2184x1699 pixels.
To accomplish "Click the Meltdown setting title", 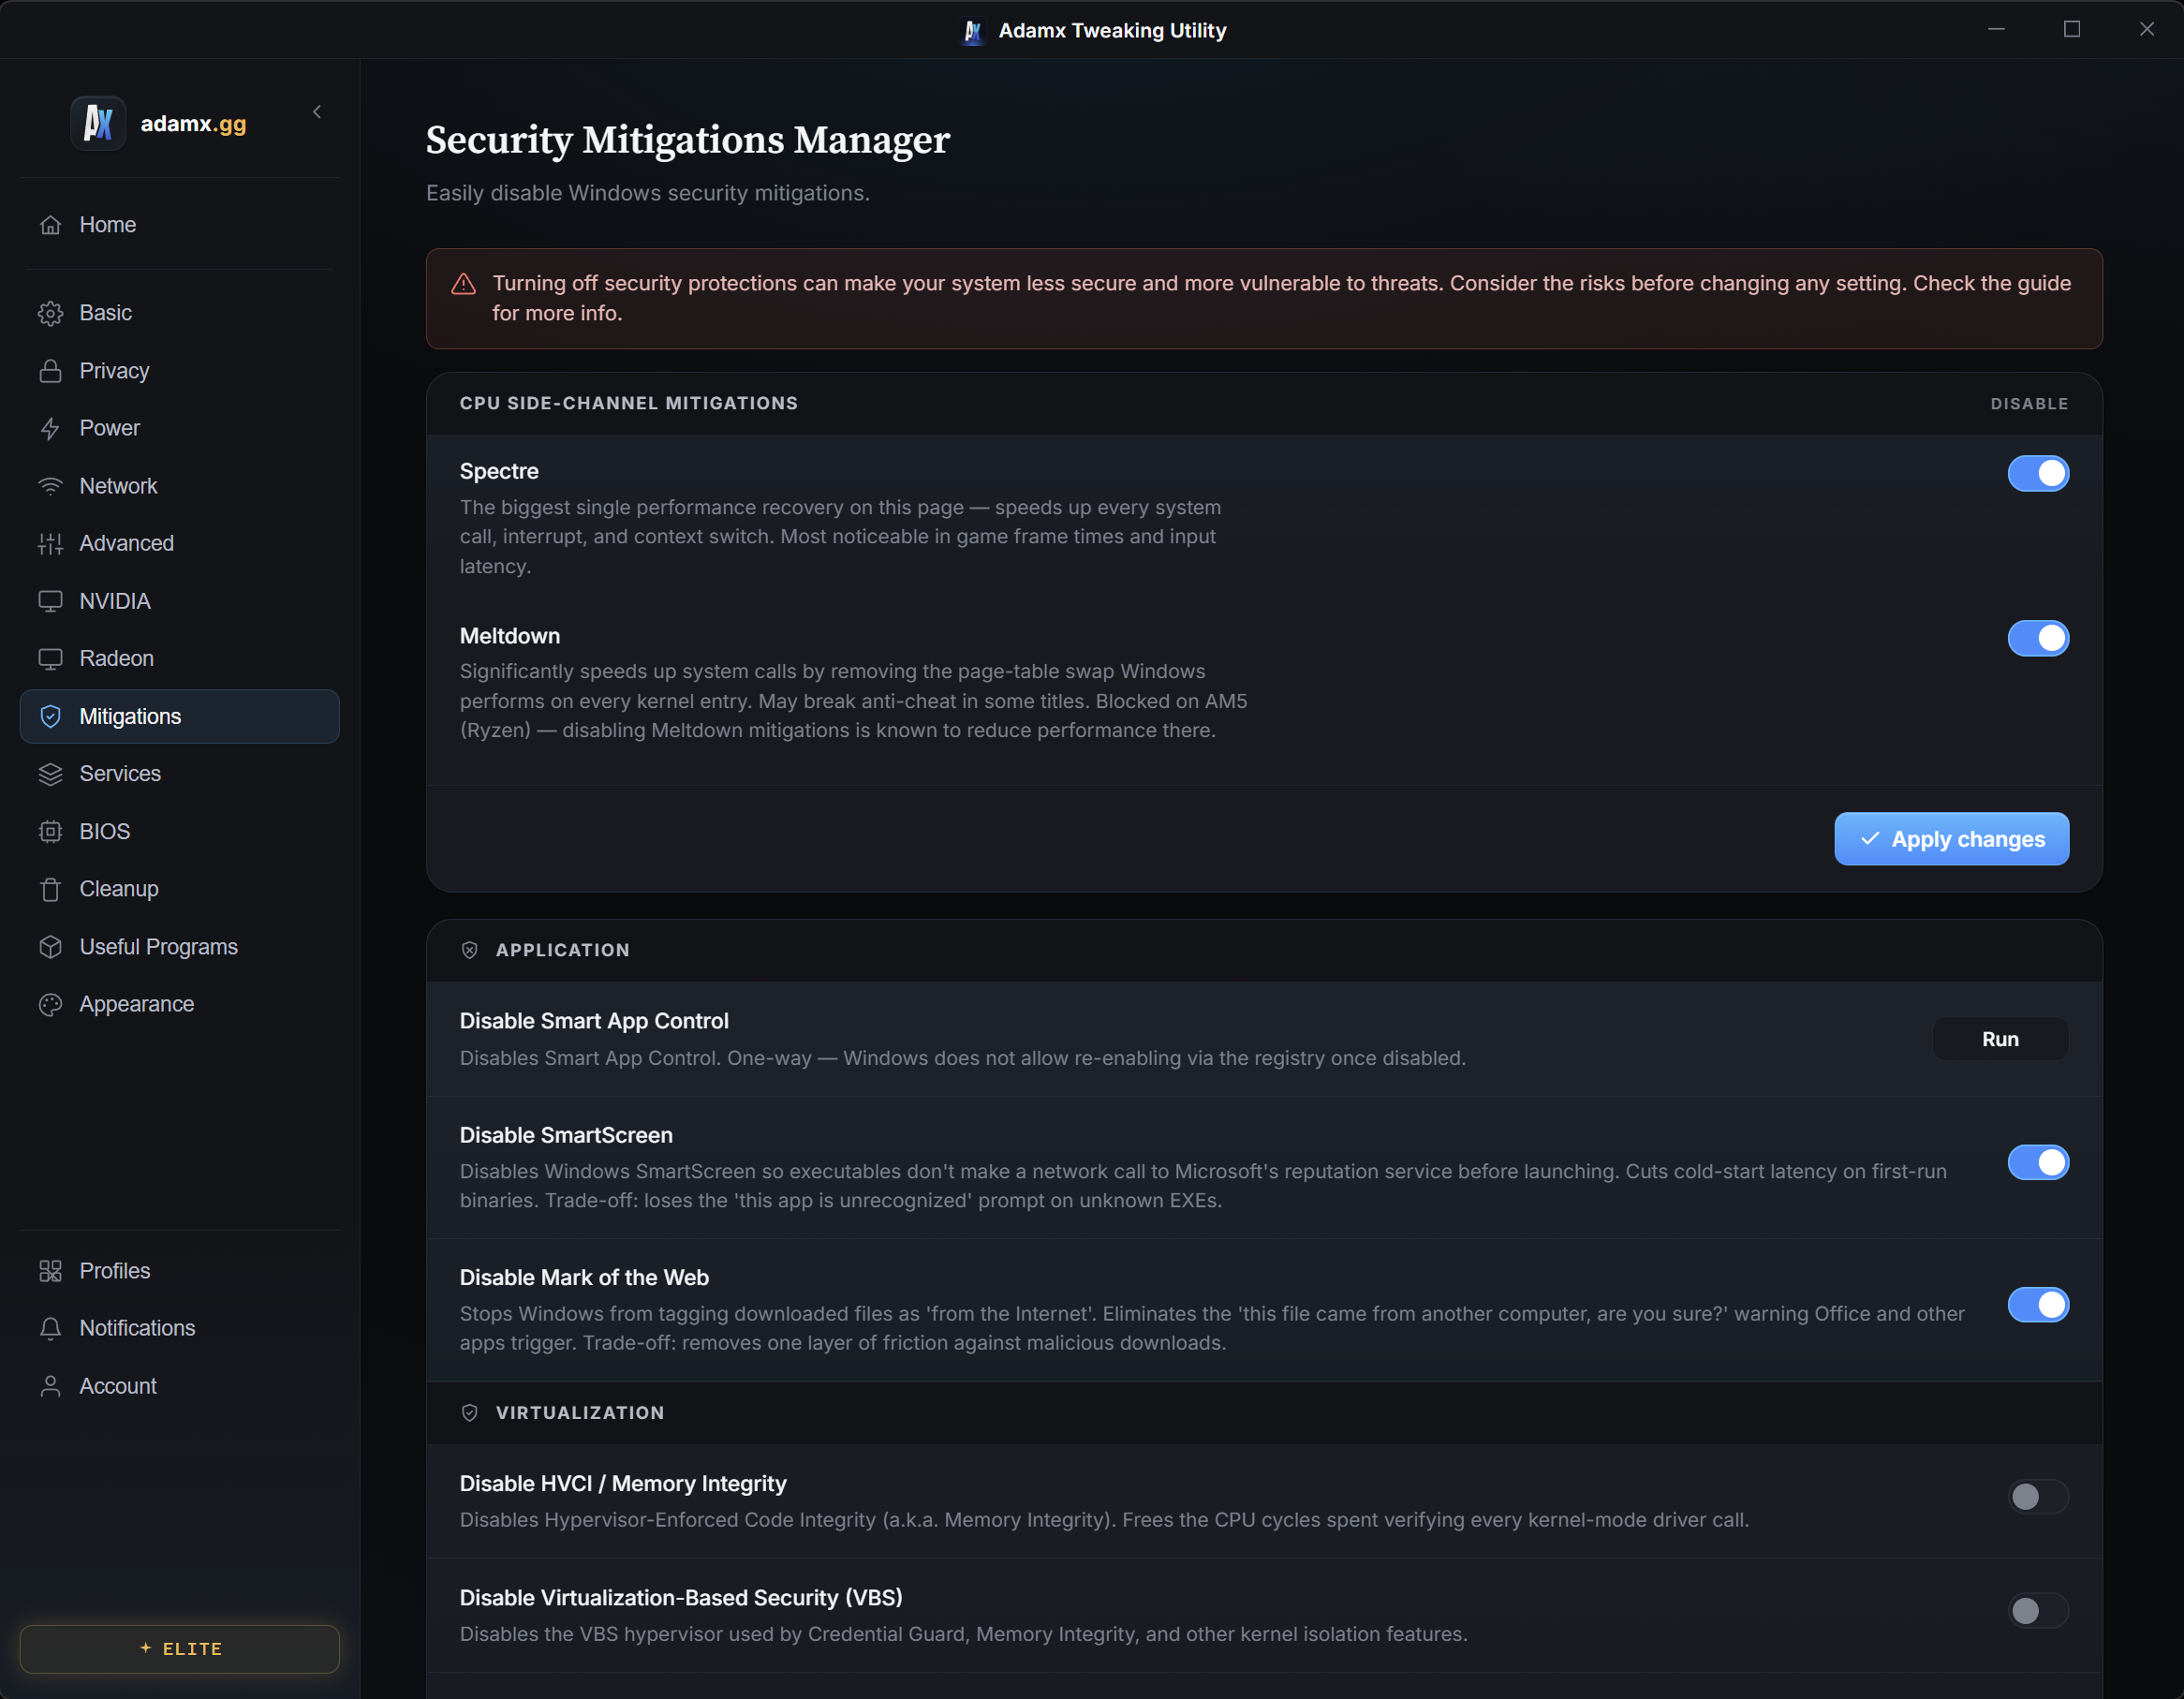I will [x=510, y=636].
